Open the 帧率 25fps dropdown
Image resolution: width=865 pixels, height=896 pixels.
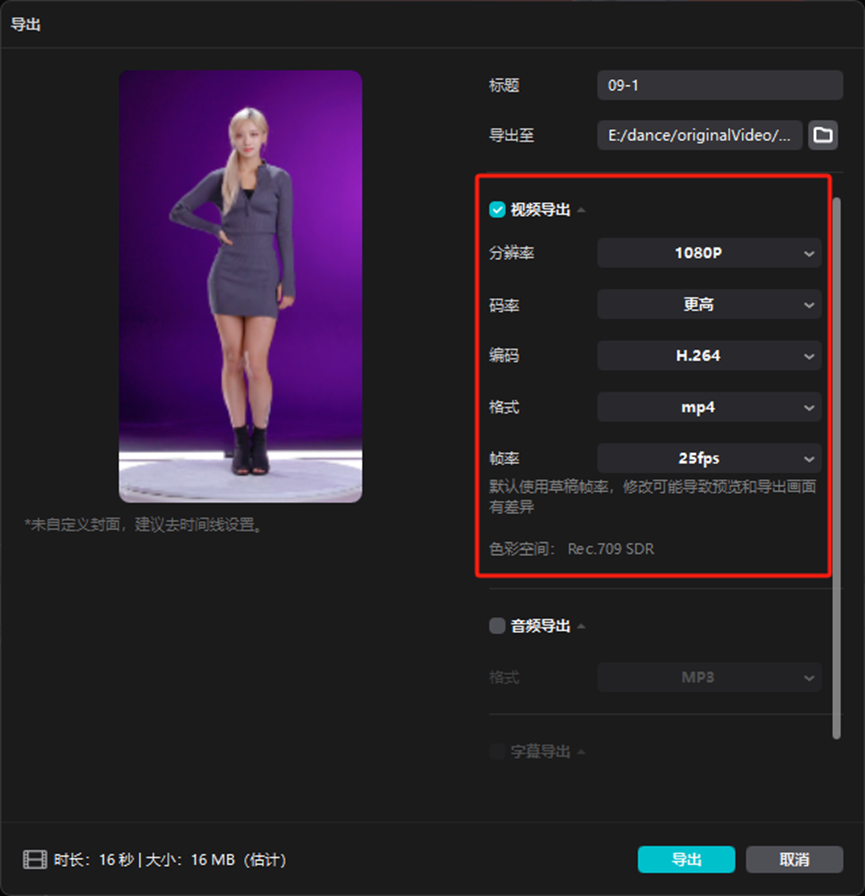tap(709, 458)
